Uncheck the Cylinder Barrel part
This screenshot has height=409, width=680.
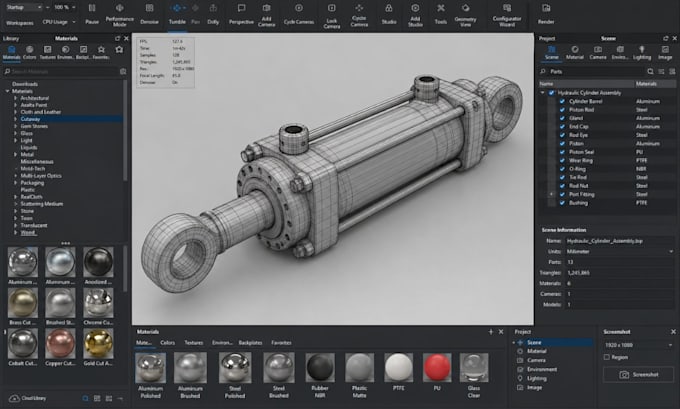[562, 101]
